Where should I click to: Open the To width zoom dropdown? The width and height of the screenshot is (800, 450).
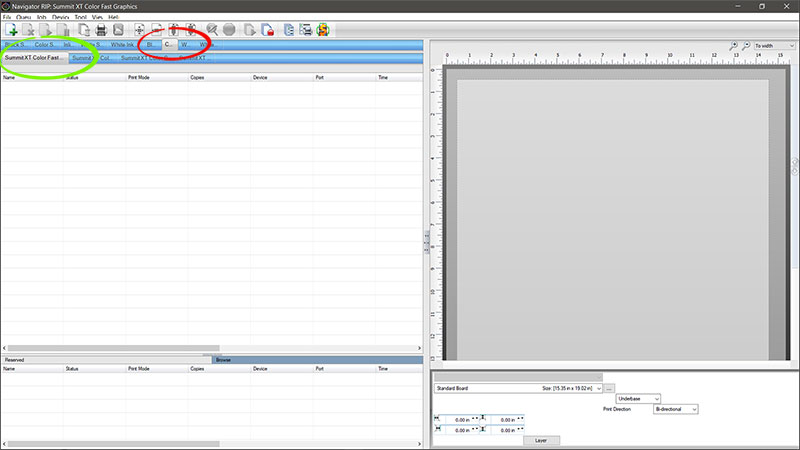[x=774, y=45]
